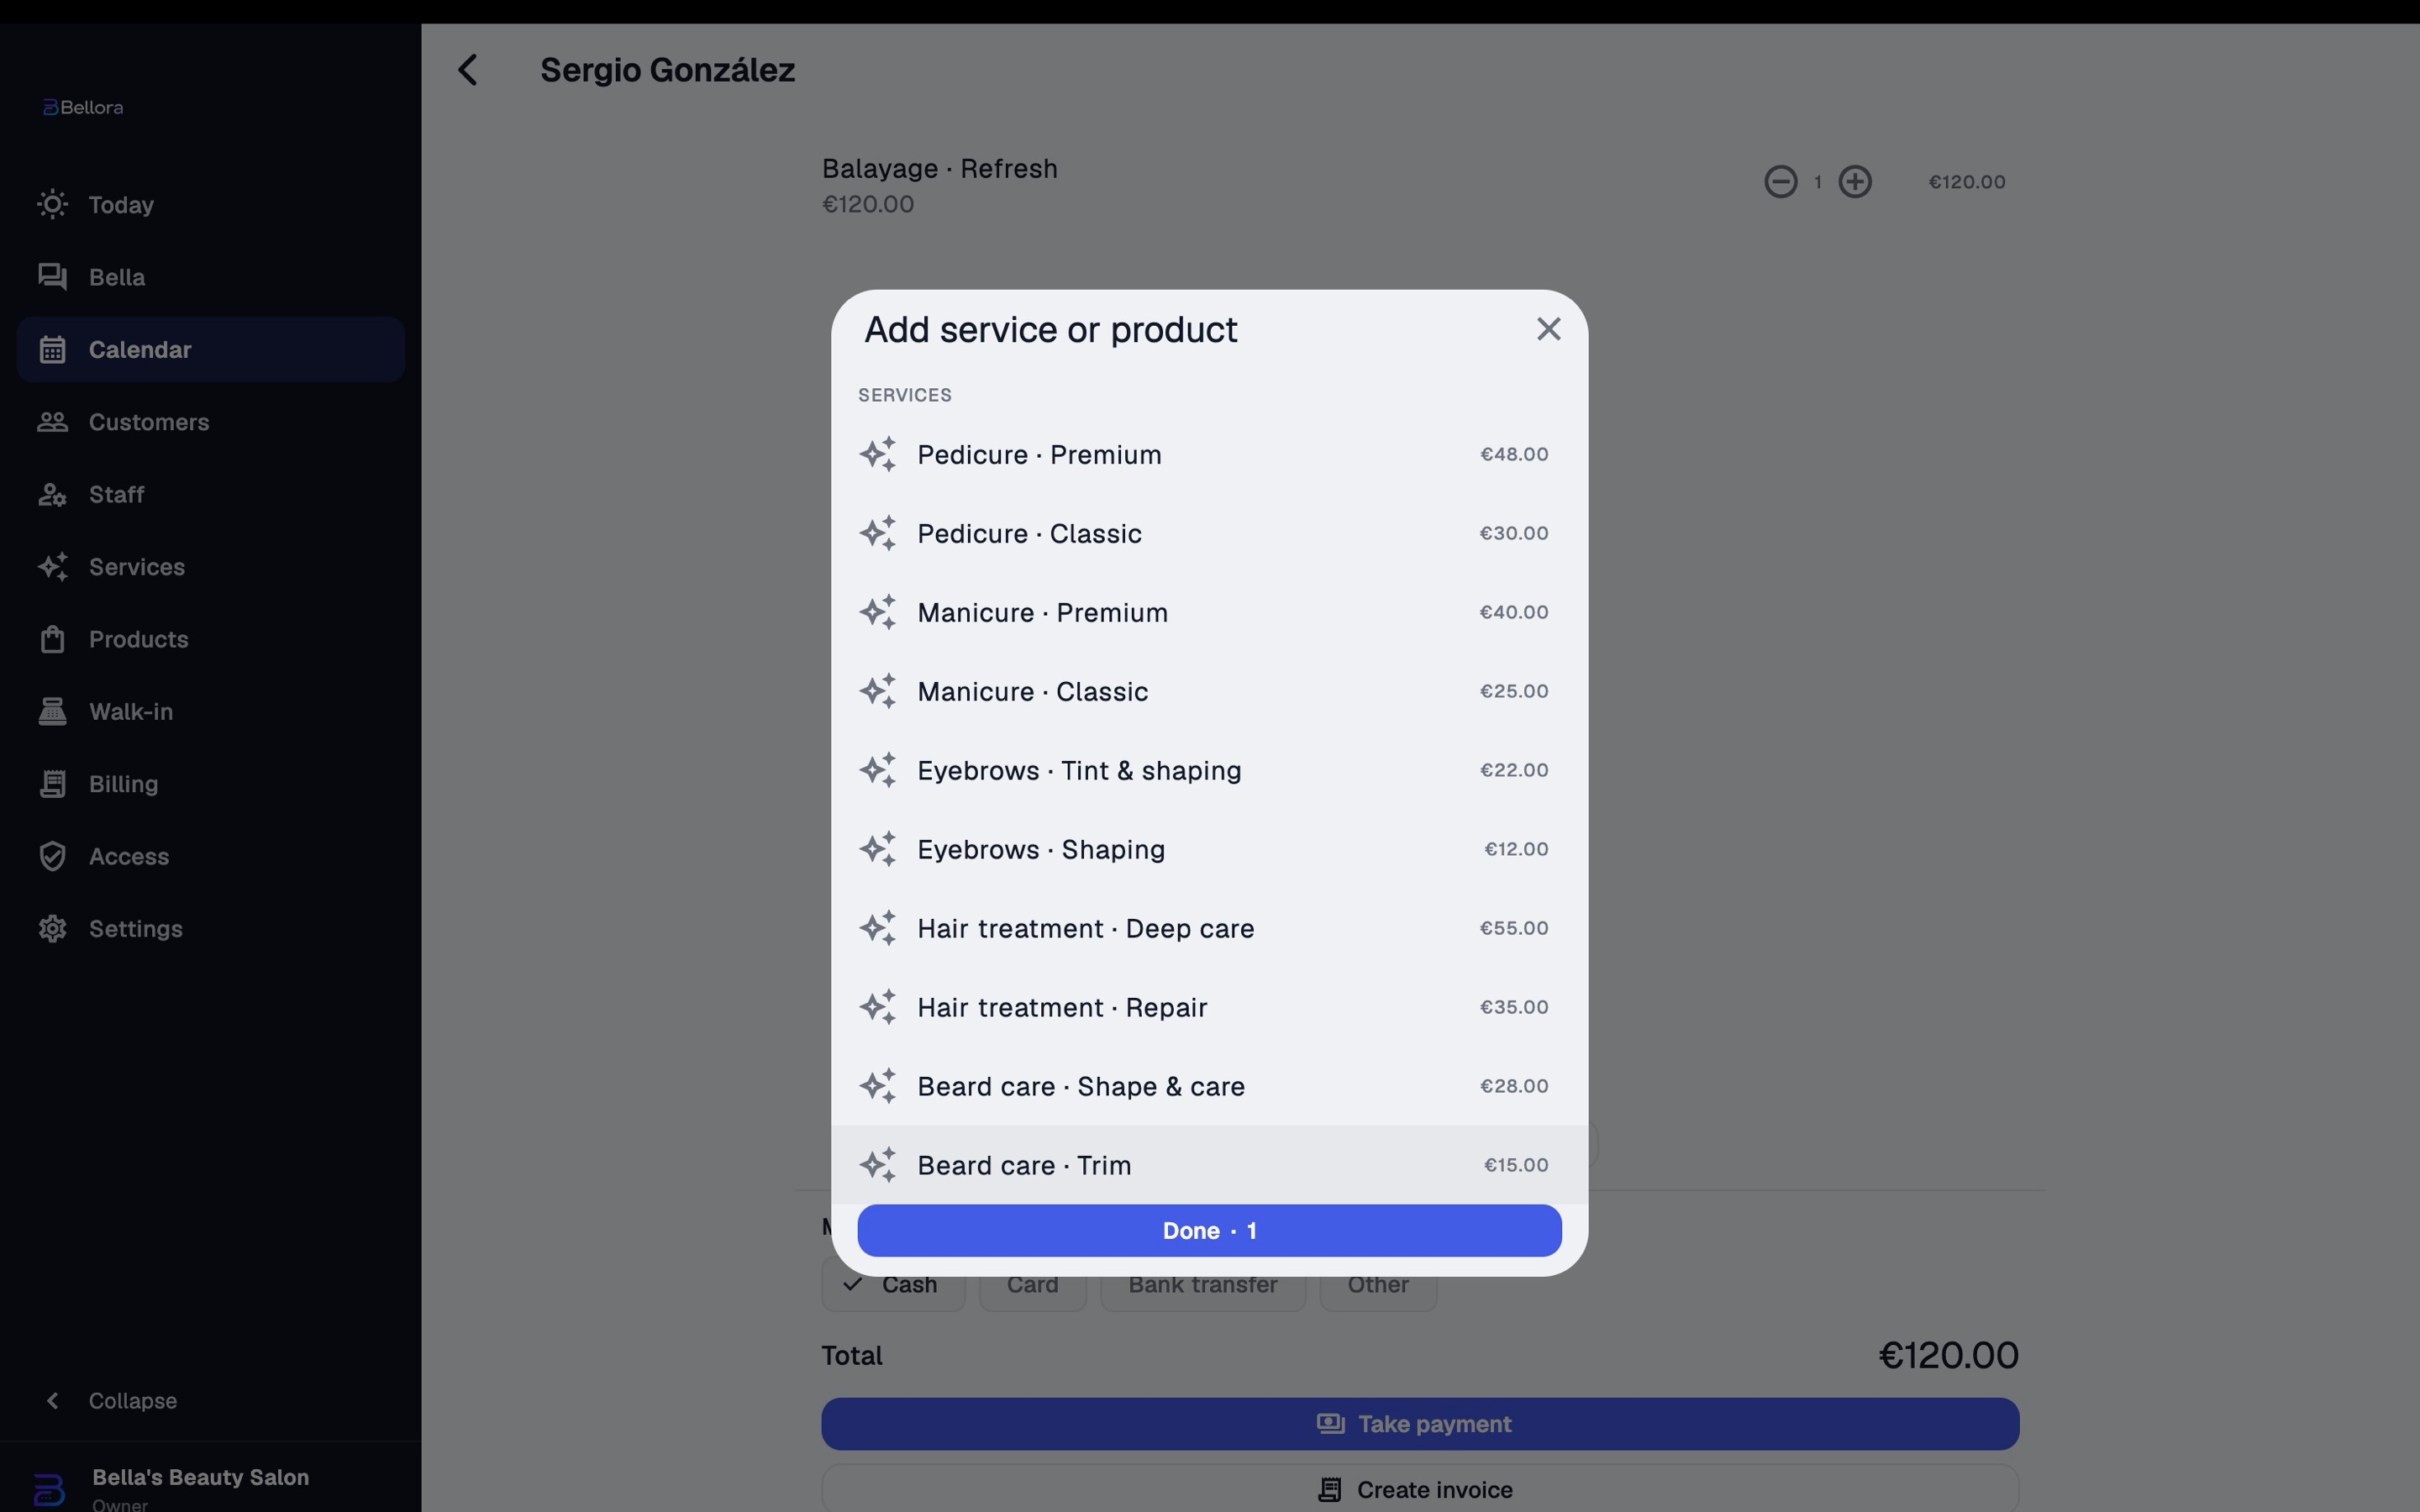Decrease Balayage quantity with minus icon
The height and width of the screenshot is (1512, 2420).
[x=1780, y=182]
